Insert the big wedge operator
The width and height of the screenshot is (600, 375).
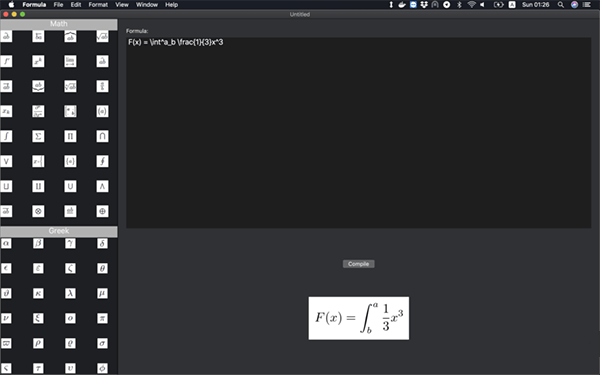coord(102,186)
